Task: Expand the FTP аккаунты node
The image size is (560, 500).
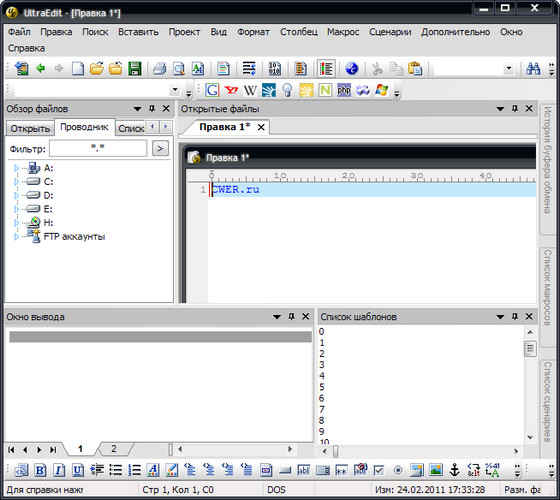Action: (x=16, y=236)
